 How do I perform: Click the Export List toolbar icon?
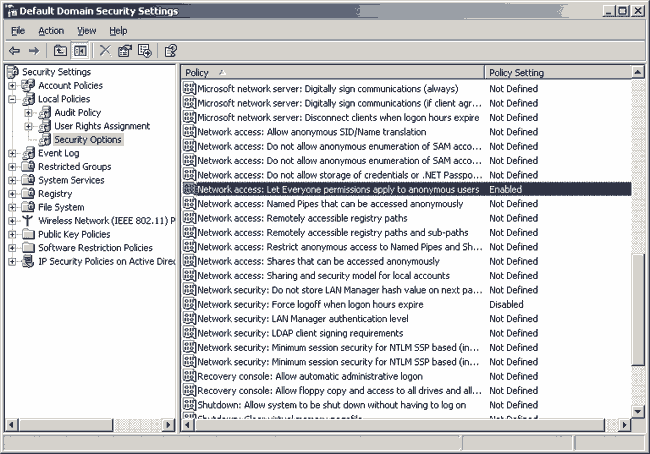tap(145, 50)
